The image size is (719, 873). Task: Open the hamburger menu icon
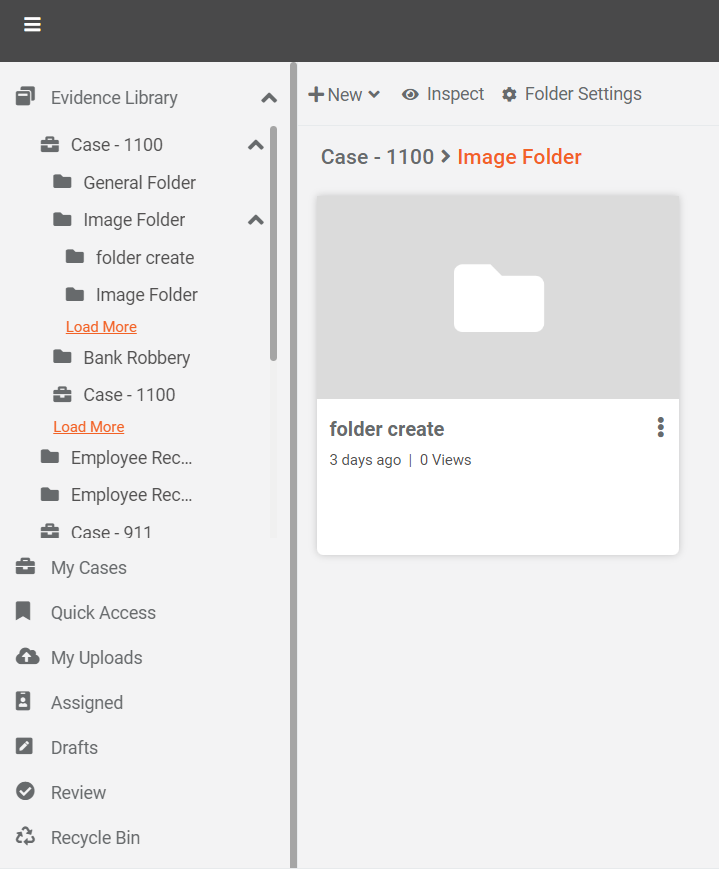[x=32, y=25]
